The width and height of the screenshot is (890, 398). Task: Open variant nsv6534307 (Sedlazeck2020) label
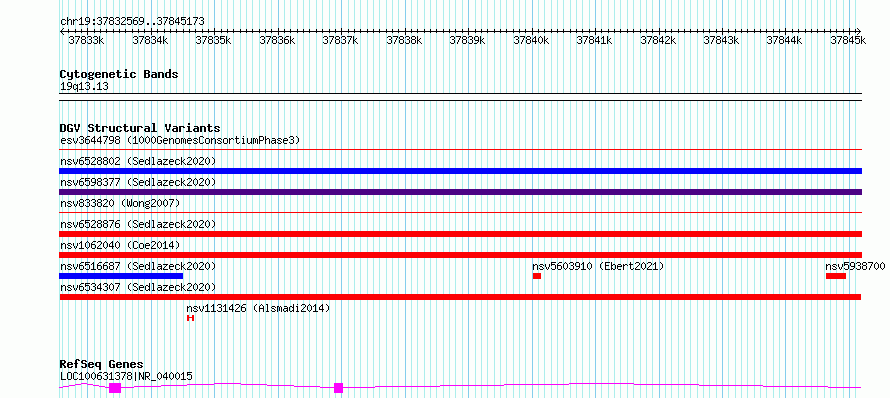click(138, 287)
